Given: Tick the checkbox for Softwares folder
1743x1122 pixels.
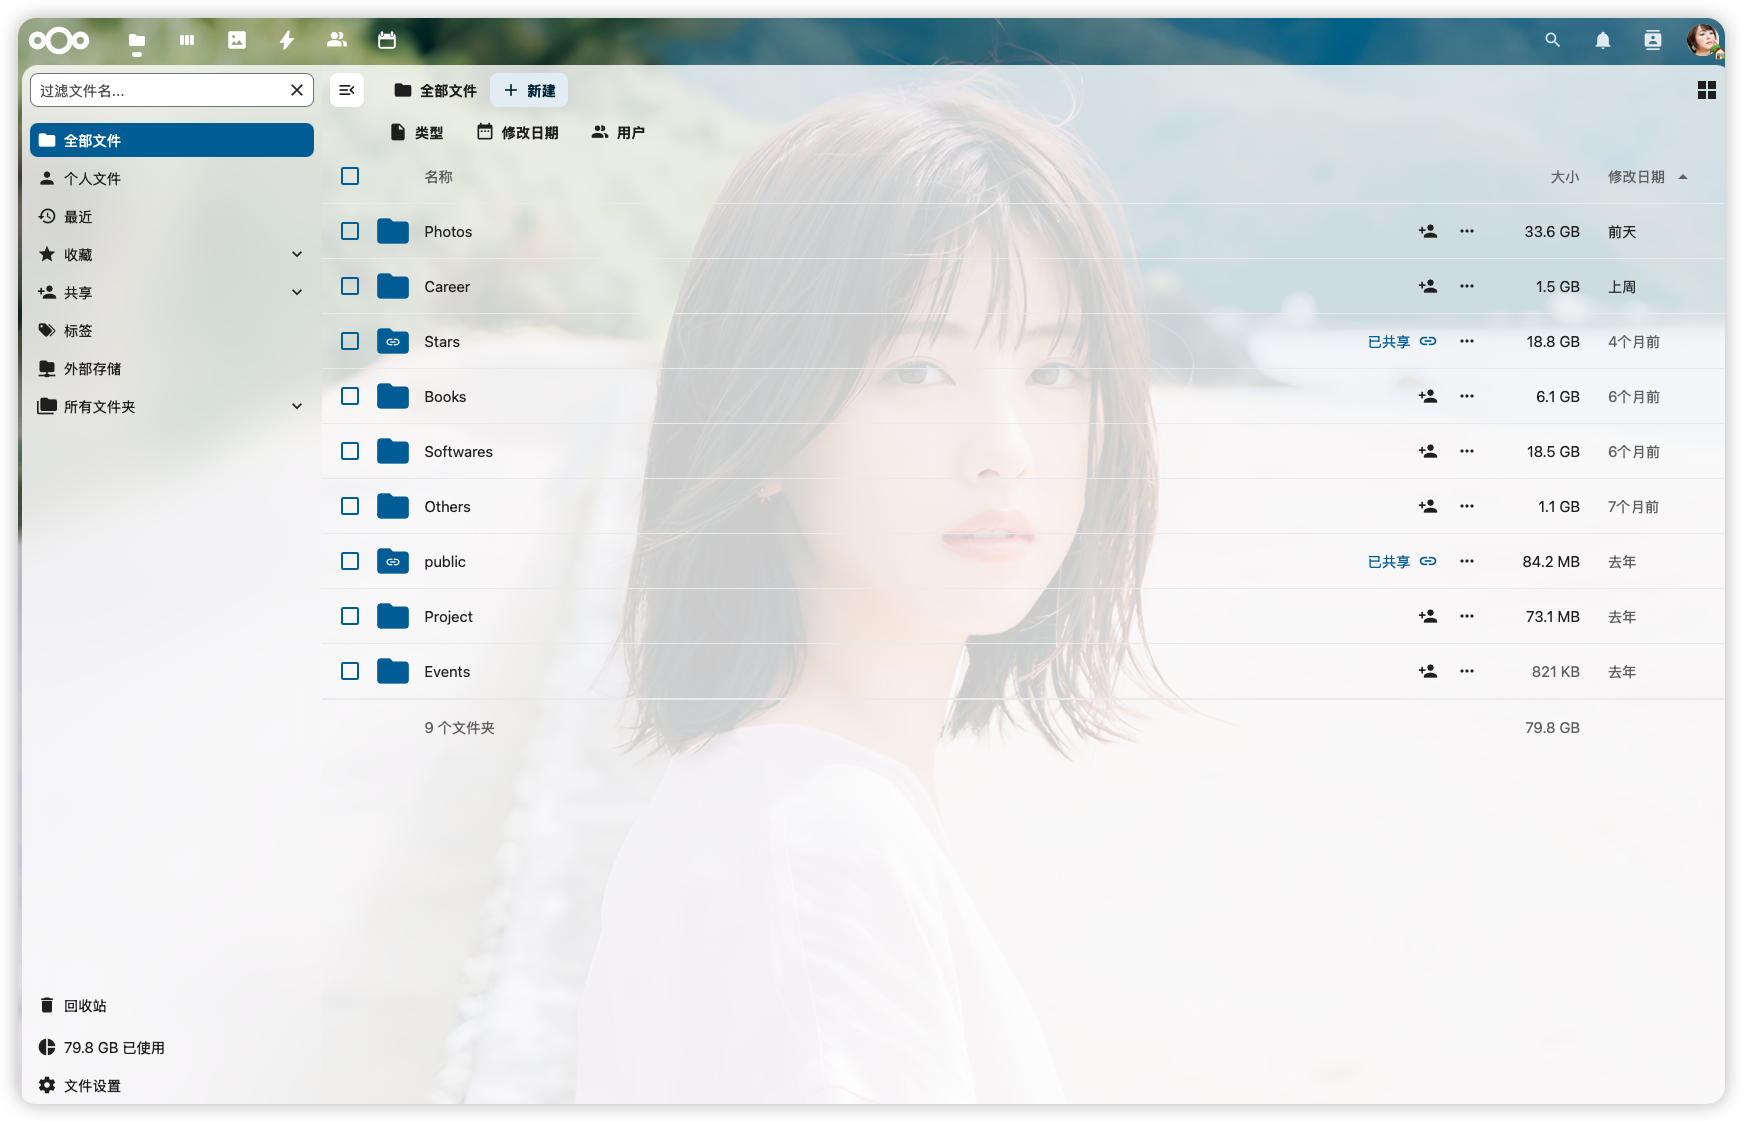Looking at the screenshot, I should (350, 452).
